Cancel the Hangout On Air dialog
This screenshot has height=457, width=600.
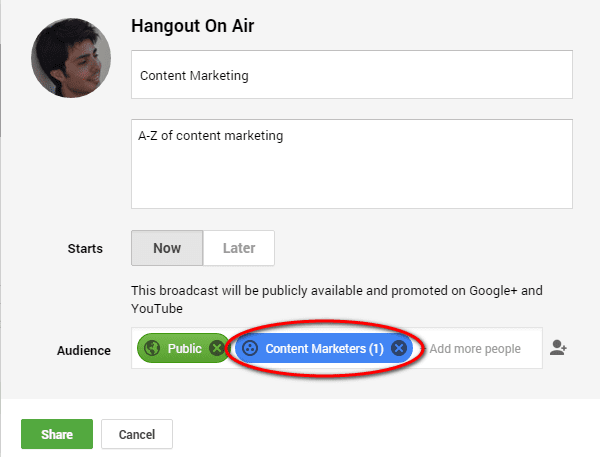coord(137,435)
